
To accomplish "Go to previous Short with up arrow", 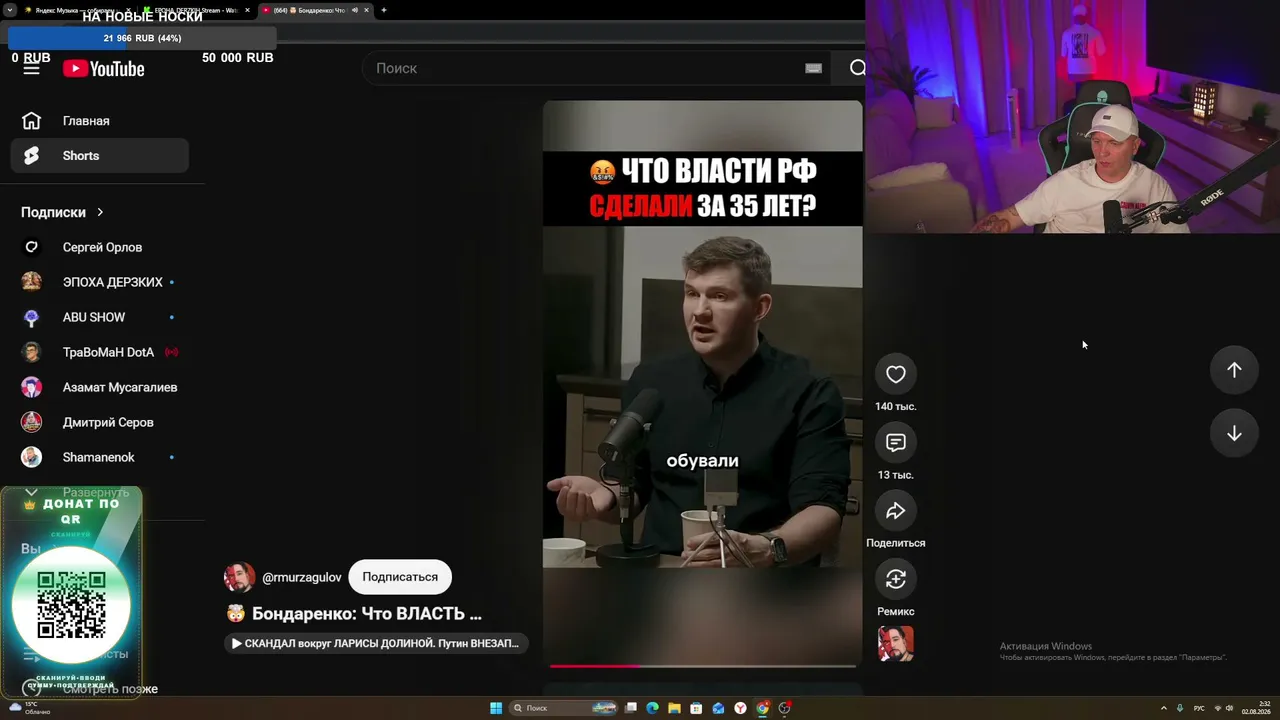I will [1234, 370].
